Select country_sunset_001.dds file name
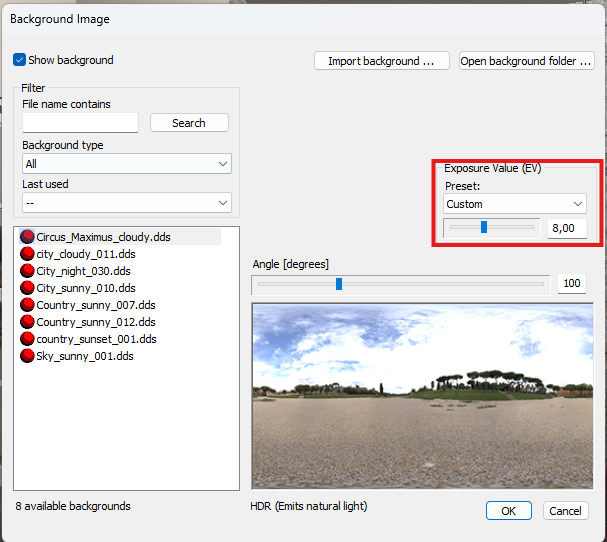Viewport: 607px width, 542px height. [96, 339]
